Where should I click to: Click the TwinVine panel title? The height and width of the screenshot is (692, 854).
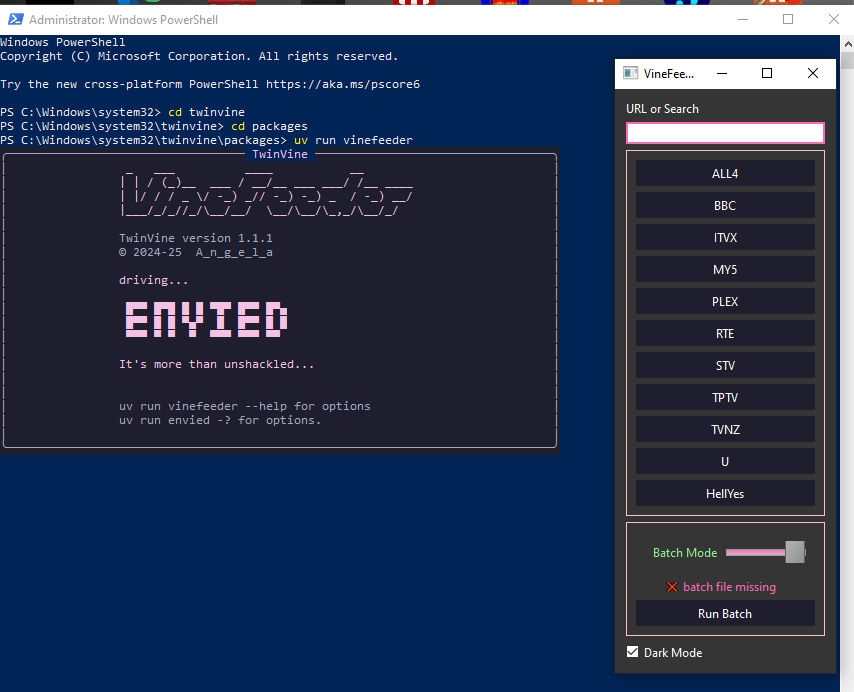coord(280,154)
